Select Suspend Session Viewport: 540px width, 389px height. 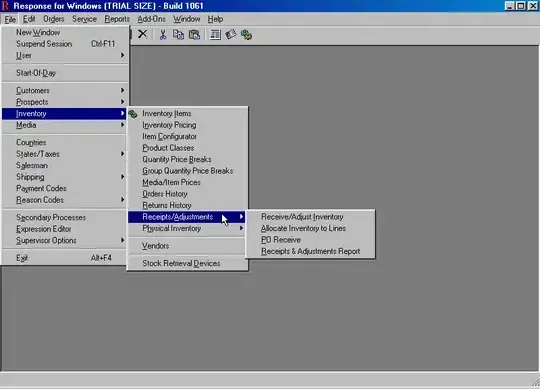pos(65,44)
